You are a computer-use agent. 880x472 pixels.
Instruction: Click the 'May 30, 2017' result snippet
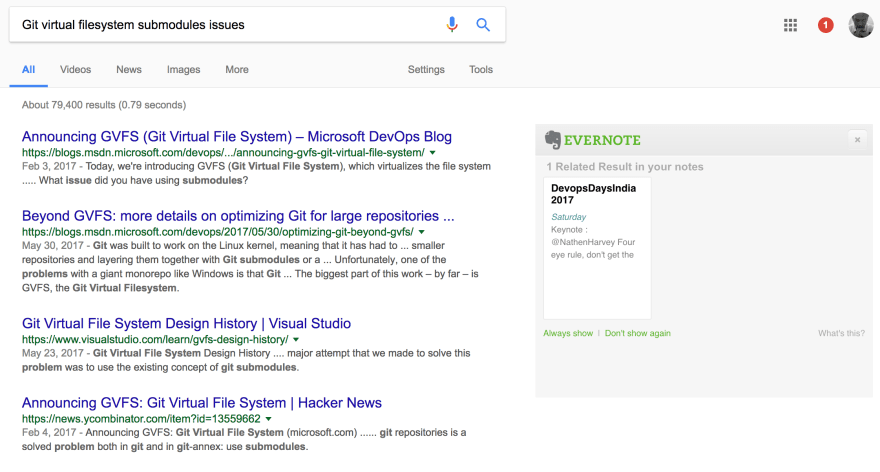[x=250, y=267]
